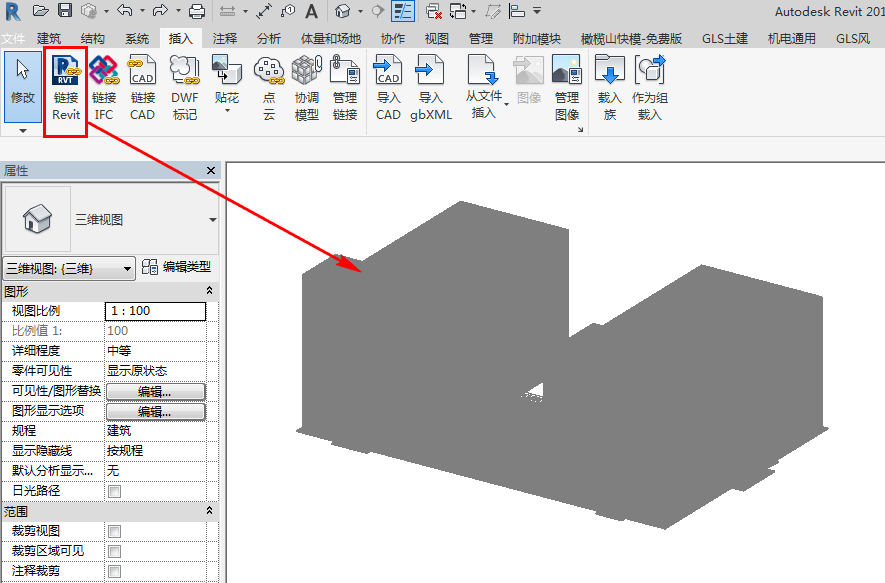
Task: Open 管理图像 manager
Action: [x=567, y=89]
